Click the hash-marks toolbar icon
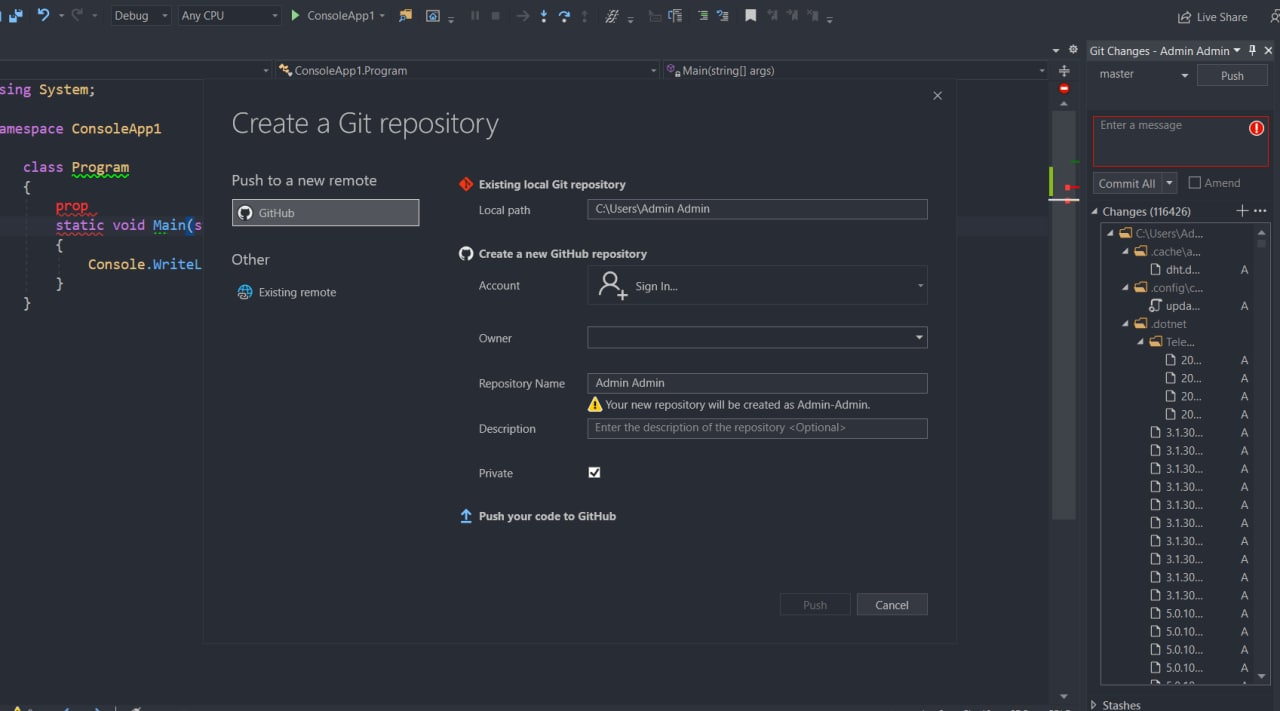Viewport: 1280px width, 711px height. [x=612, y=16]
